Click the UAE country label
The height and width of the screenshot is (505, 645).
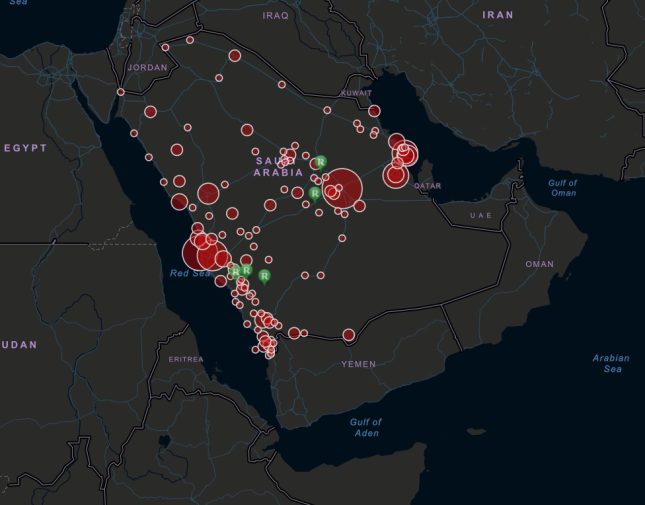[x=481, y=216]
